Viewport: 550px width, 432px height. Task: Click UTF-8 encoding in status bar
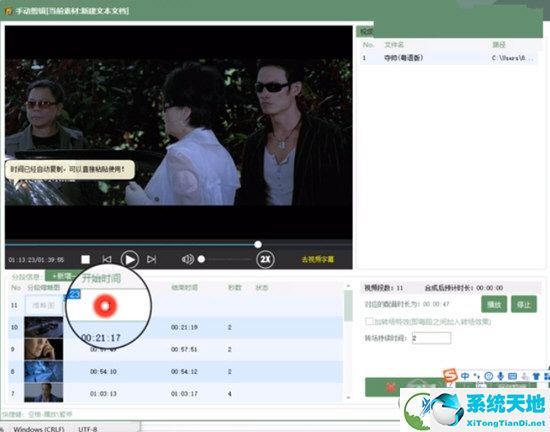pyautogui.click(x=88, y=428)
